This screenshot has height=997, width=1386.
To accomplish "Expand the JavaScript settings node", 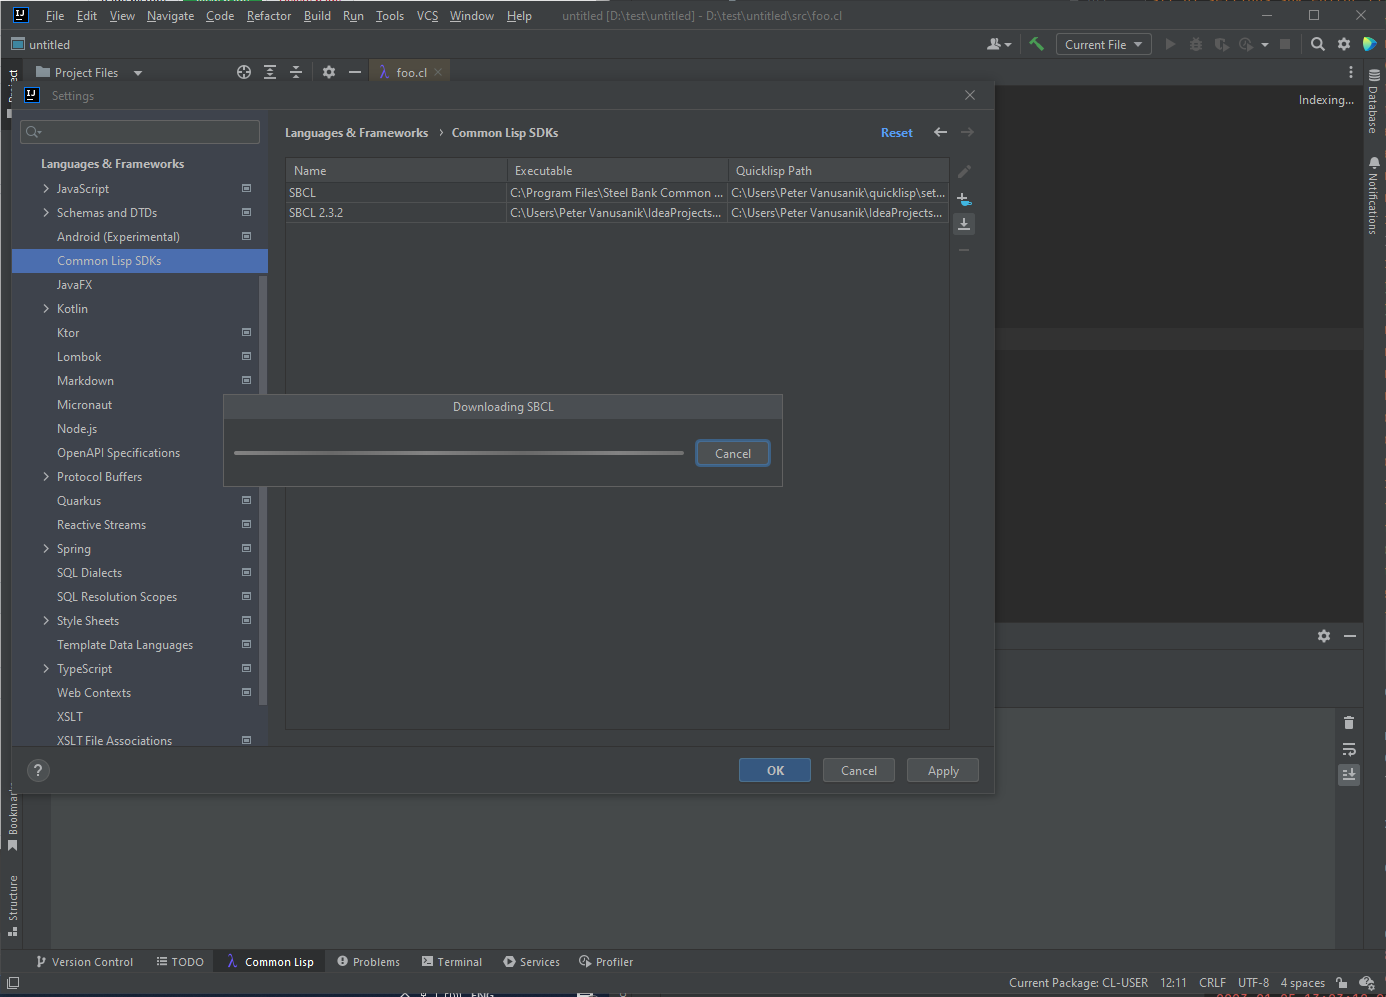I will [x=46, y=189].
